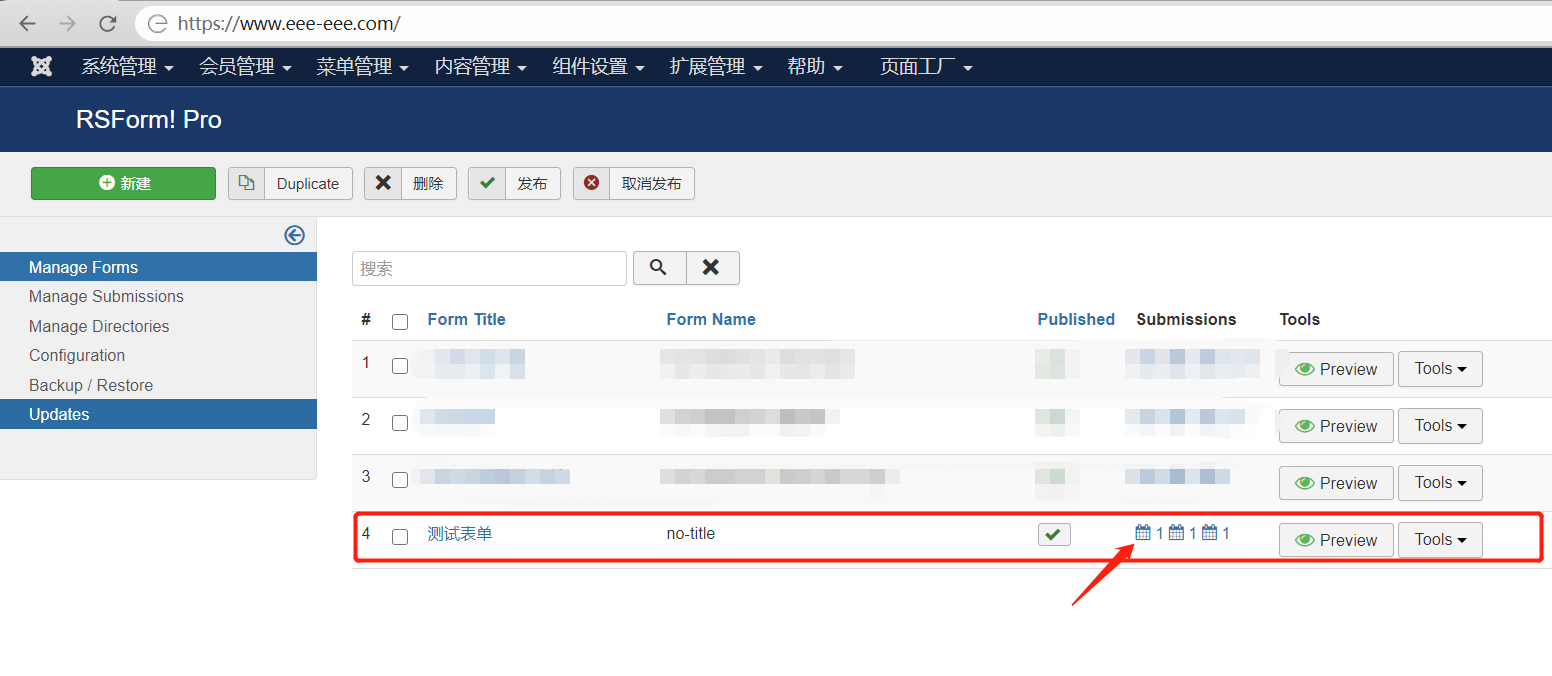Open Tools dropdown for 测试表单 row

(1439, 540)
